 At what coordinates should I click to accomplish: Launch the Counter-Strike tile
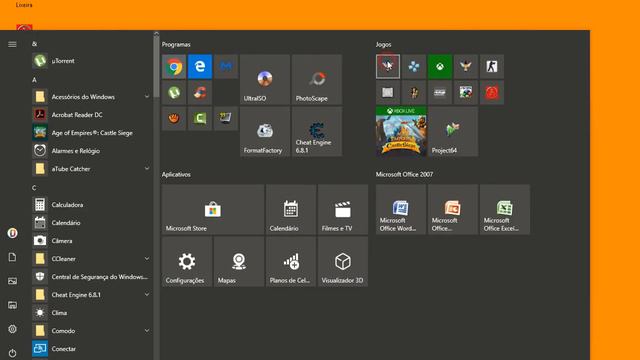(x=492, y=67)
